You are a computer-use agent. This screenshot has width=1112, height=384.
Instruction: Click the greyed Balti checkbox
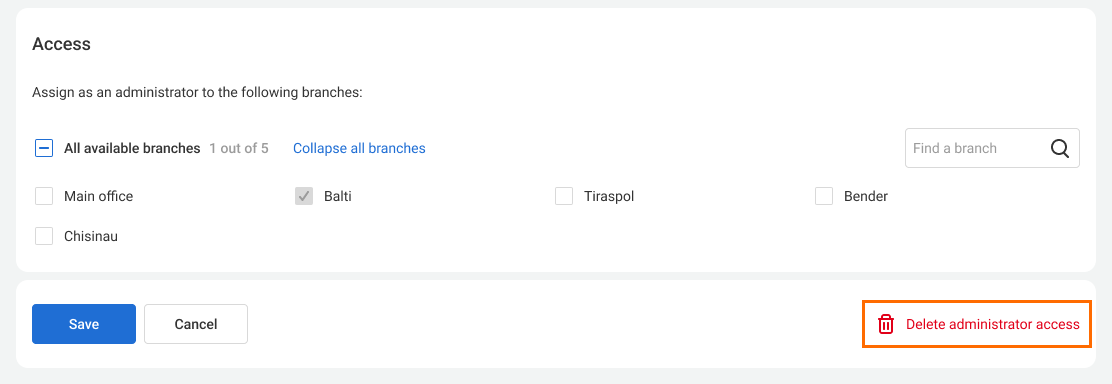pos(304,196)
